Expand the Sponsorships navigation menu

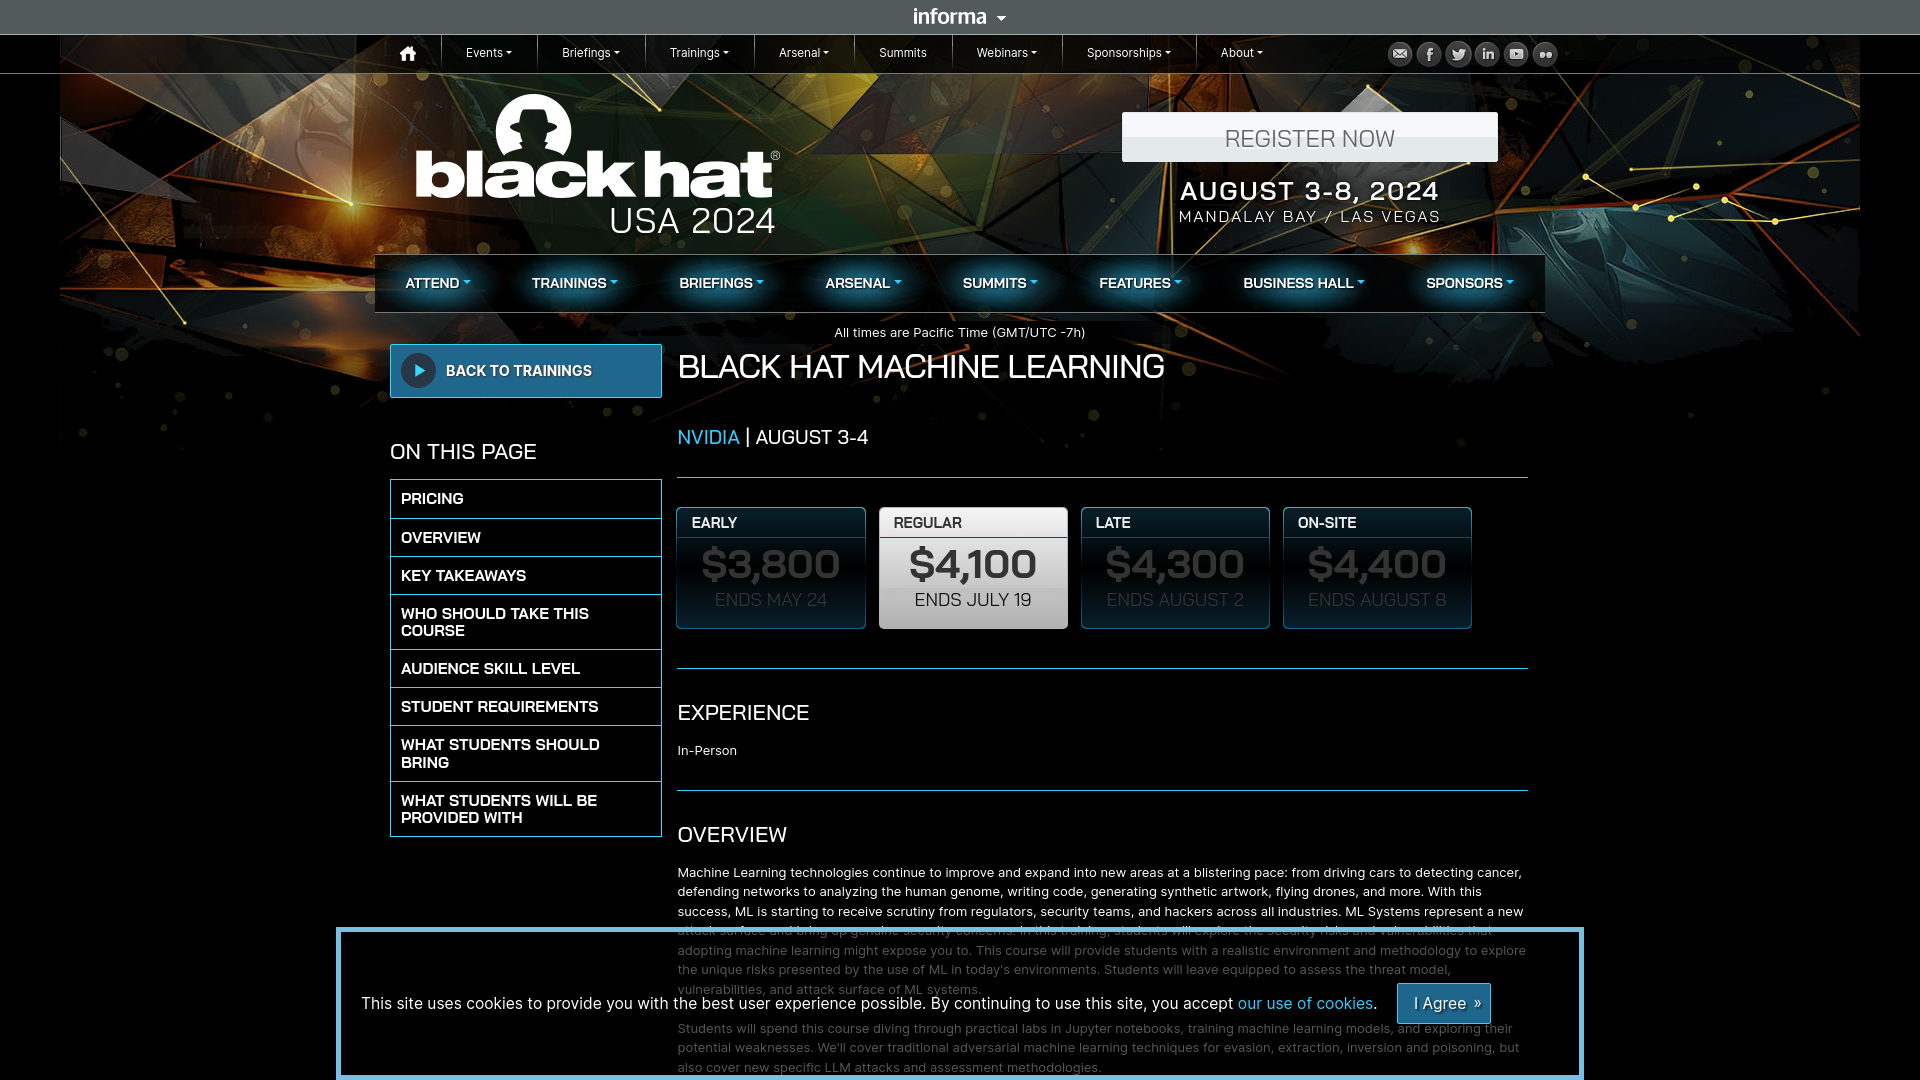[x=1129, y=53]
